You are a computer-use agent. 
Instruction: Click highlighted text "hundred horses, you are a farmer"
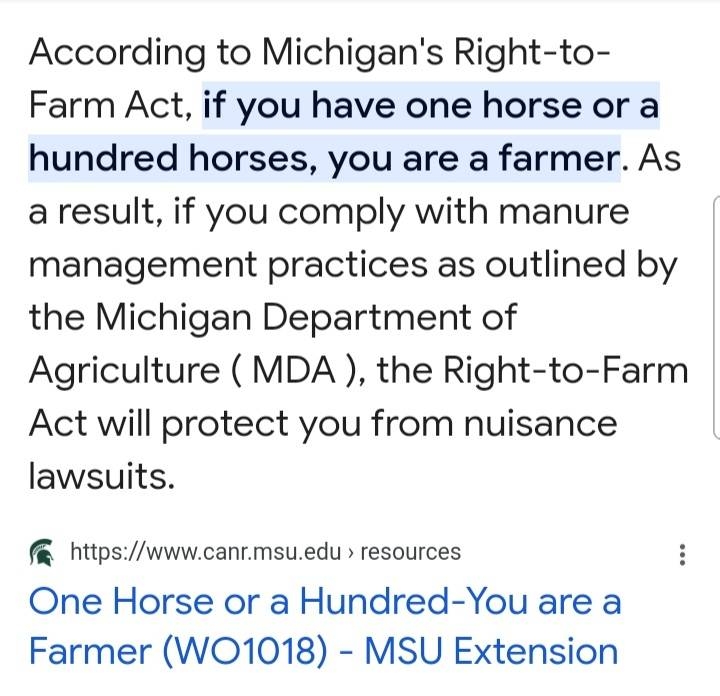tap(320, 158)
